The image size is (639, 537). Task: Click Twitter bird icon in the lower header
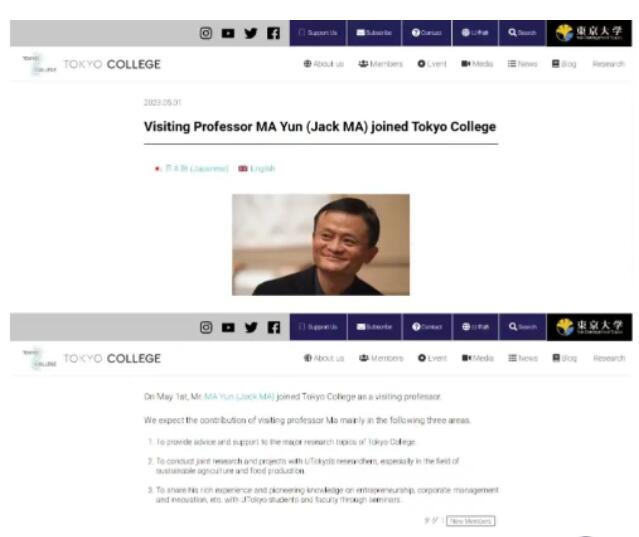pos(251,327)
